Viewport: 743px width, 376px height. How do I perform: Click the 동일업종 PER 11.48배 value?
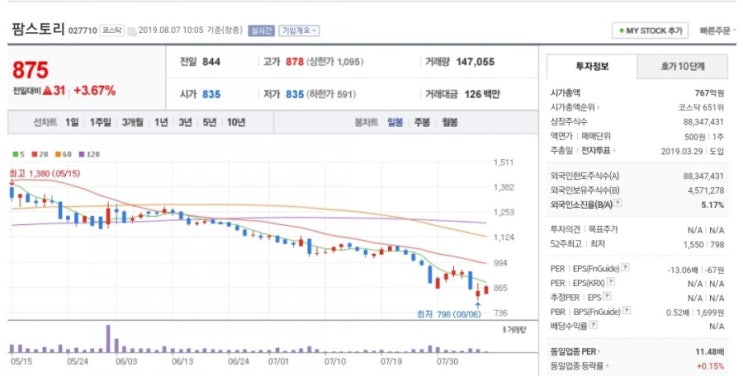(x=709, y=352)
